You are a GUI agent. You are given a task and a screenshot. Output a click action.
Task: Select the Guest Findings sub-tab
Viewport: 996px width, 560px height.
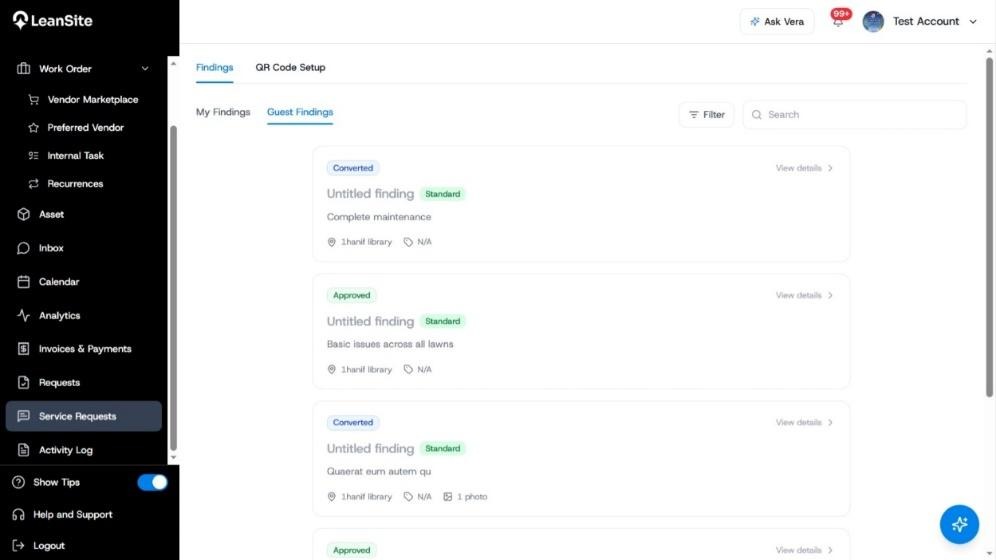[x=300, y=112]
